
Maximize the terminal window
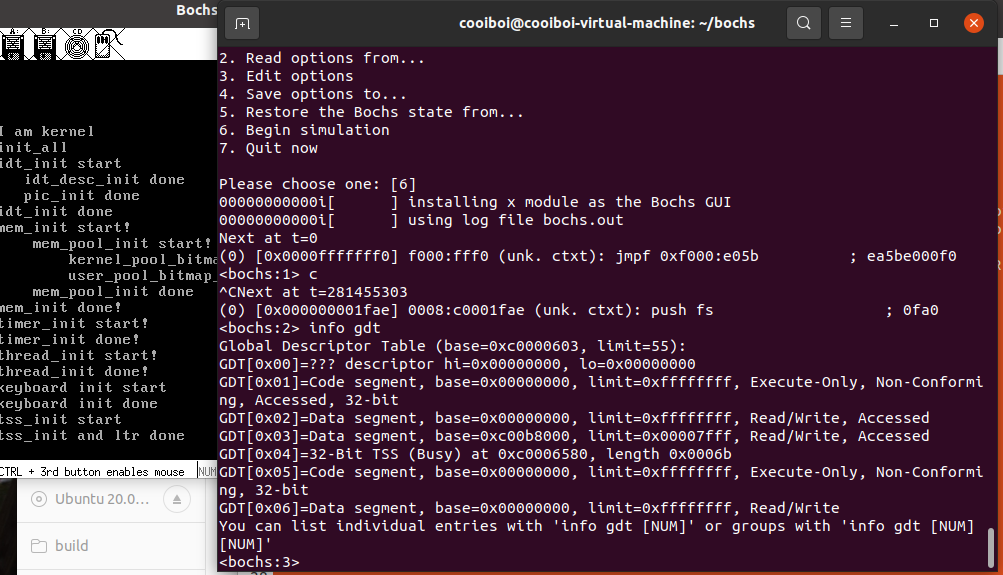[x=933, y=24]
